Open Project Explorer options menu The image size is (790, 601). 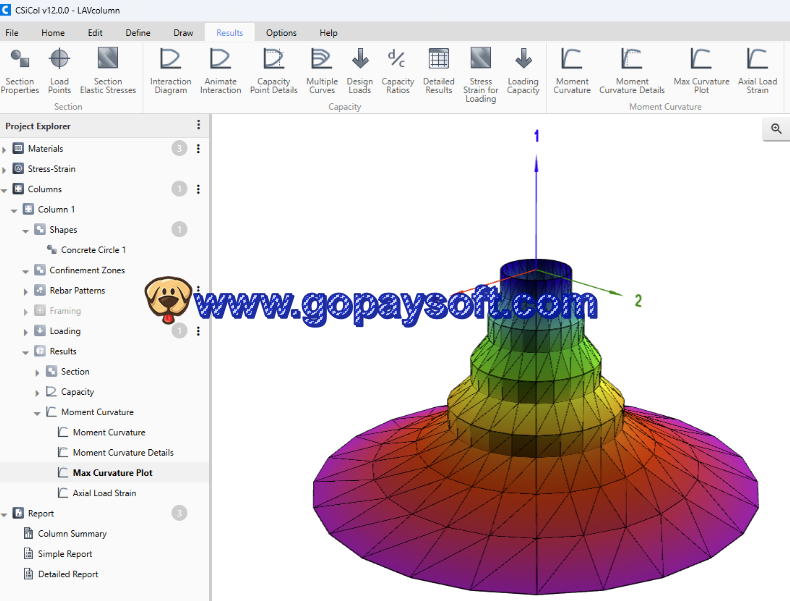pyautogui.click(x=198, y=125)
